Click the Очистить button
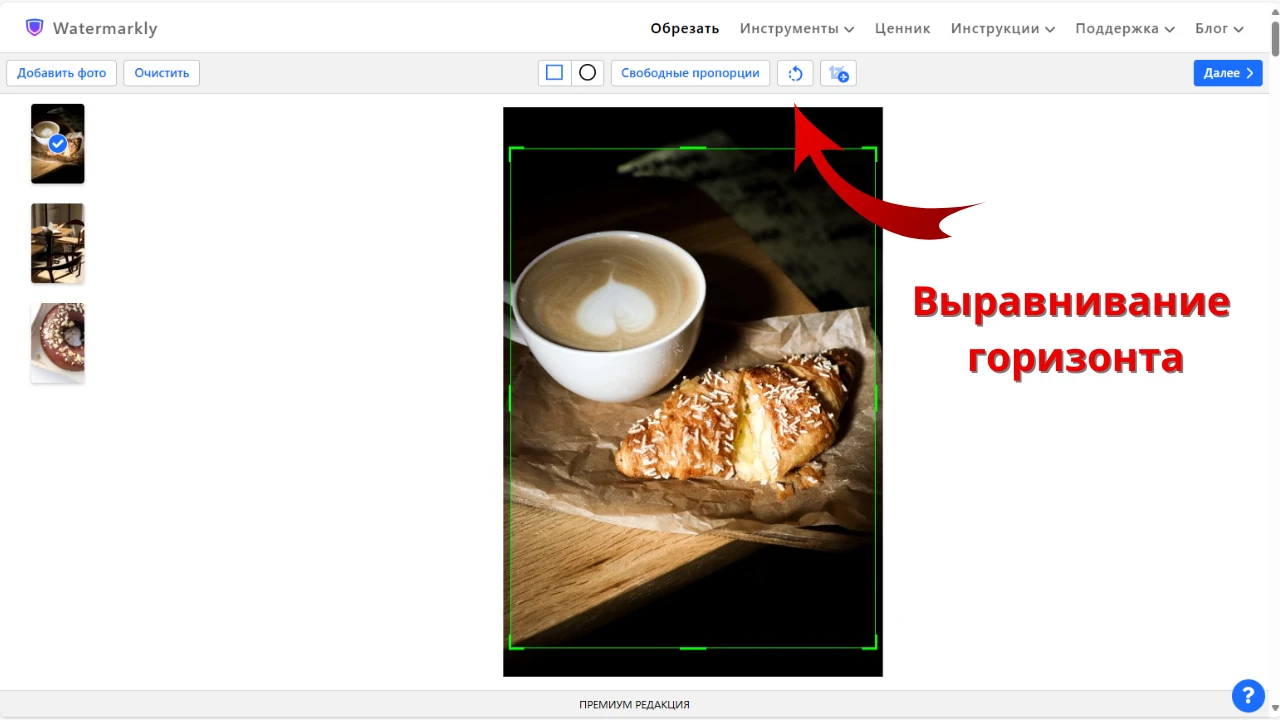 (x=162, y=73)
